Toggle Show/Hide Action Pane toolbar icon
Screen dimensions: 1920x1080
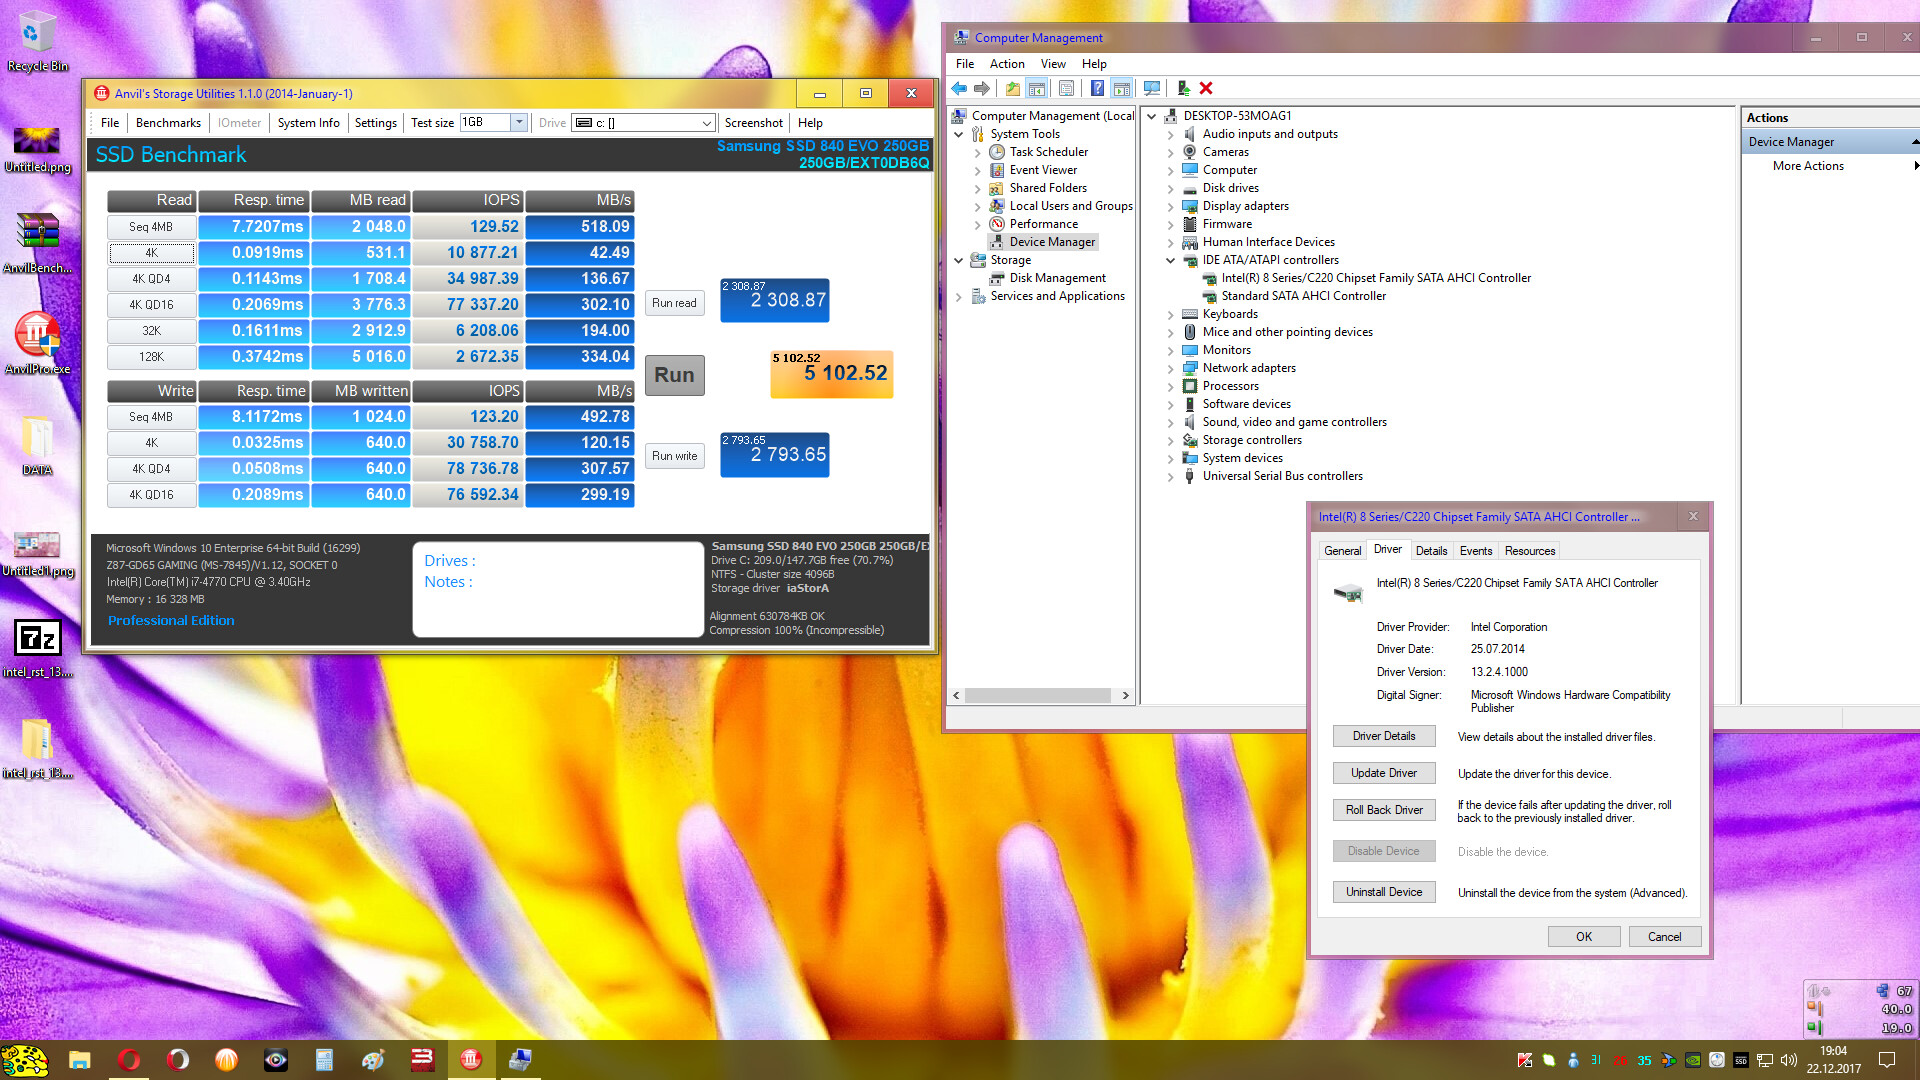(1122, 88)
